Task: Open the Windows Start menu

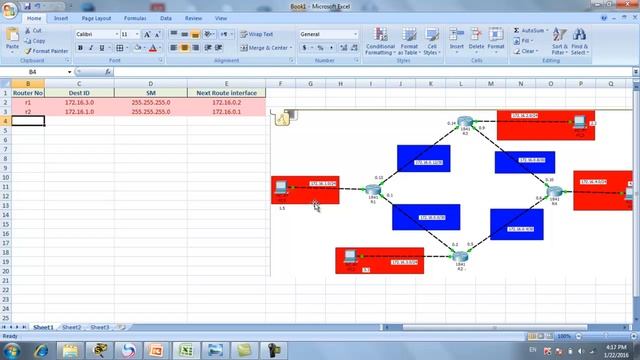Action: point(12,351)
